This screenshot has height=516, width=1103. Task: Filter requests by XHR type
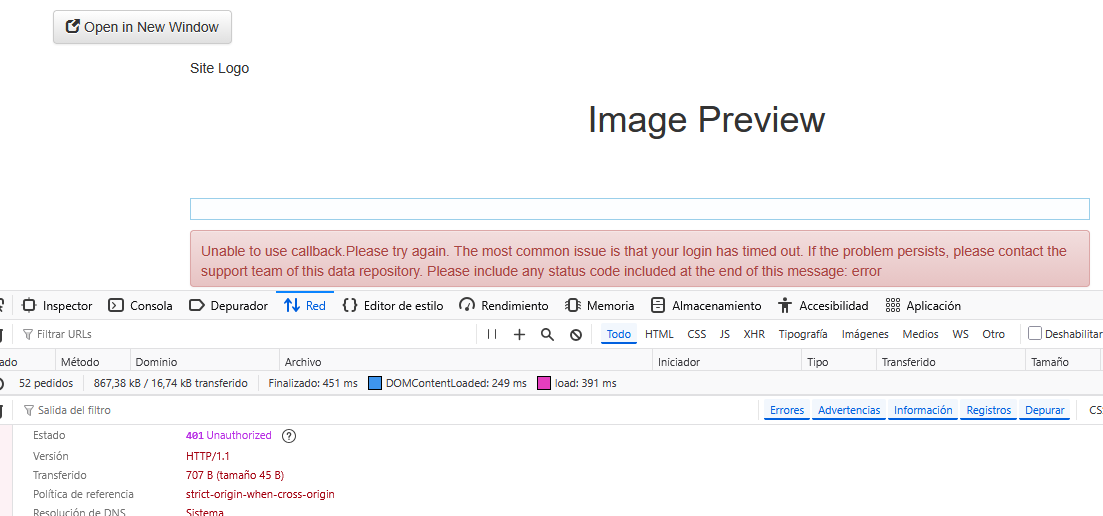coord(754,335)
